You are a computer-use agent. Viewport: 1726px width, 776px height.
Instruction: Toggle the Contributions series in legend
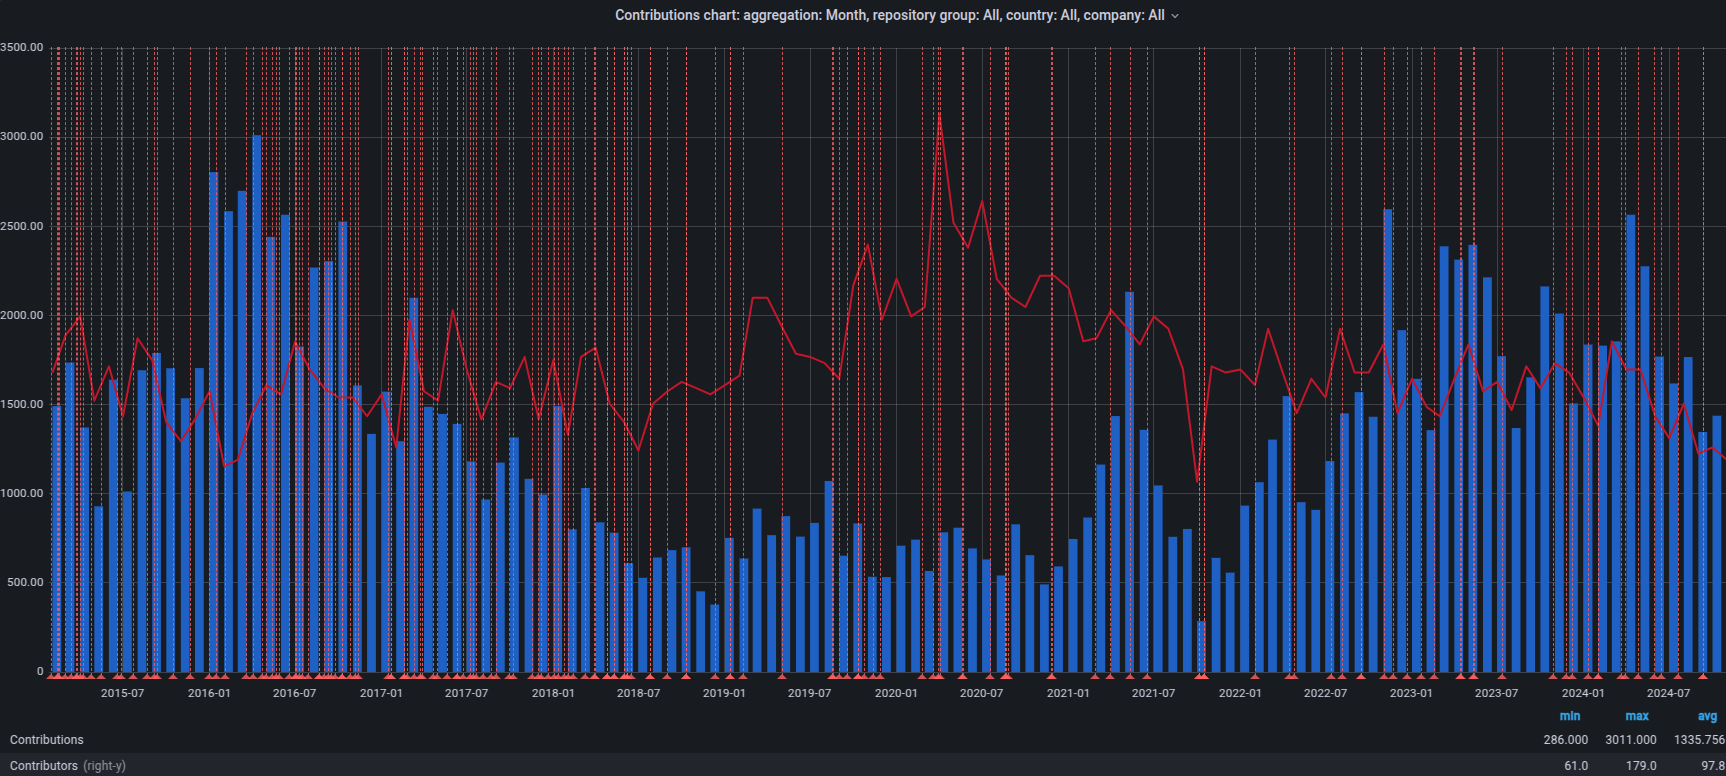tap(47, 740)
